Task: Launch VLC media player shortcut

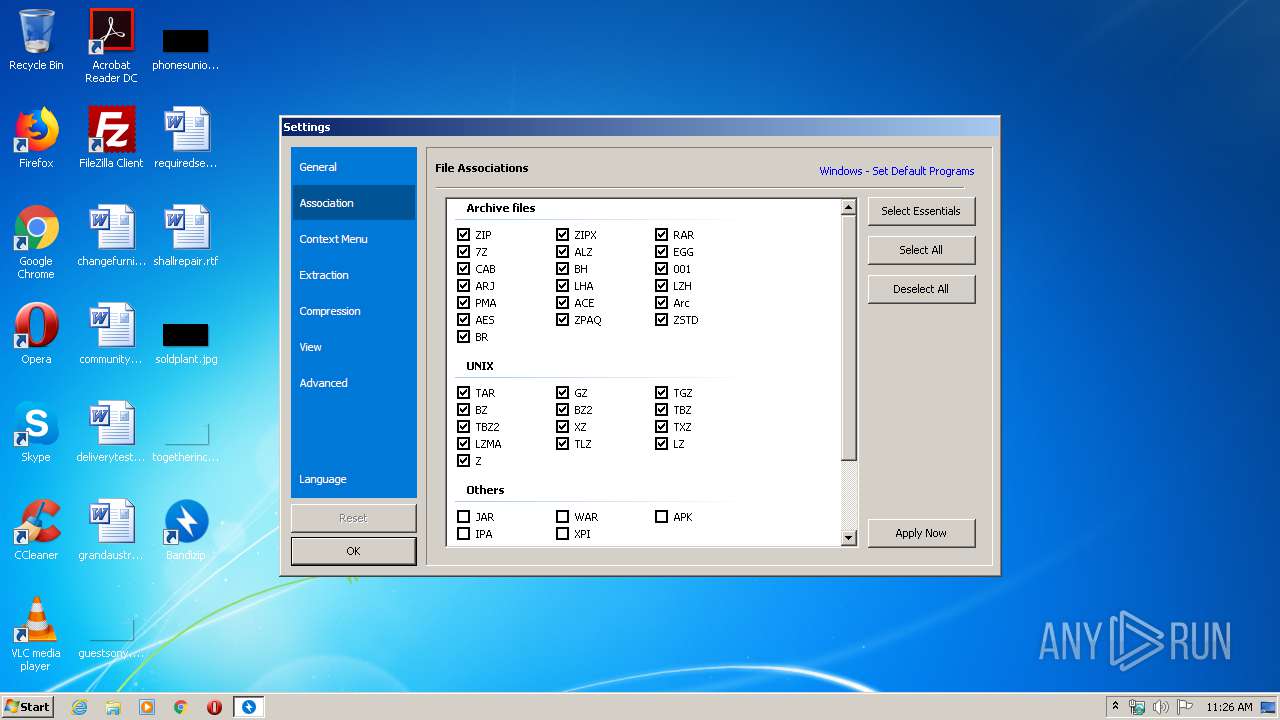Action: [36, 634]
